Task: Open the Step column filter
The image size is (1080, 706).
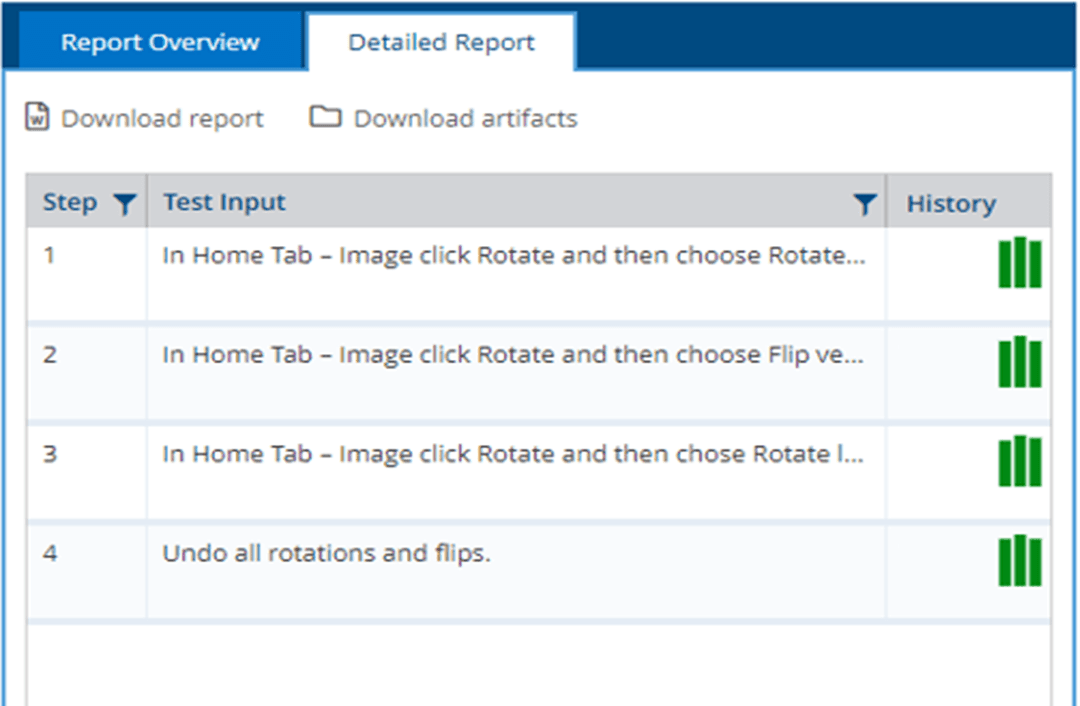Action: 124,204
